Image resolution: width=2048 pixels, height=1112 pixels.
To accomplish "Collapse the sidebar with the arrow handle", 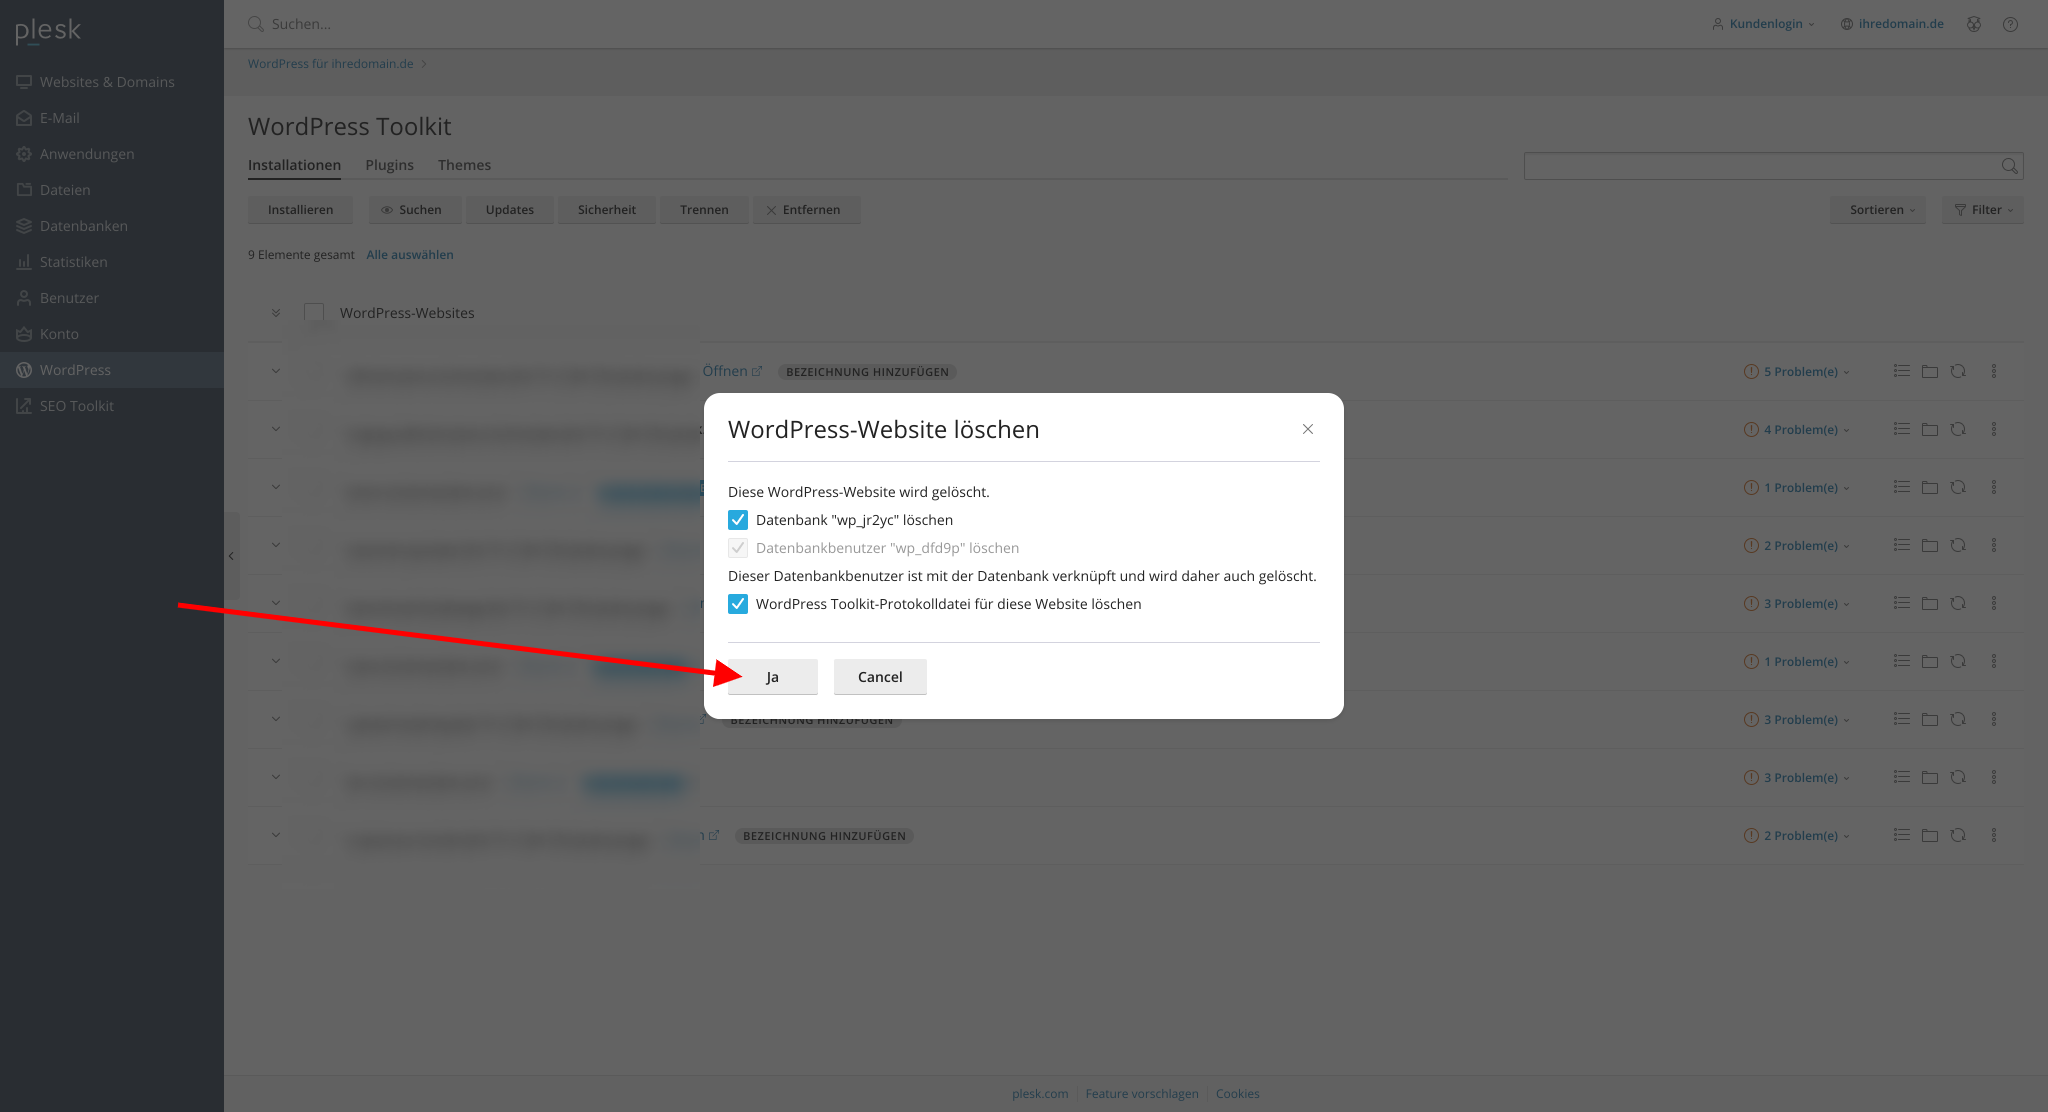I will 231,556.
